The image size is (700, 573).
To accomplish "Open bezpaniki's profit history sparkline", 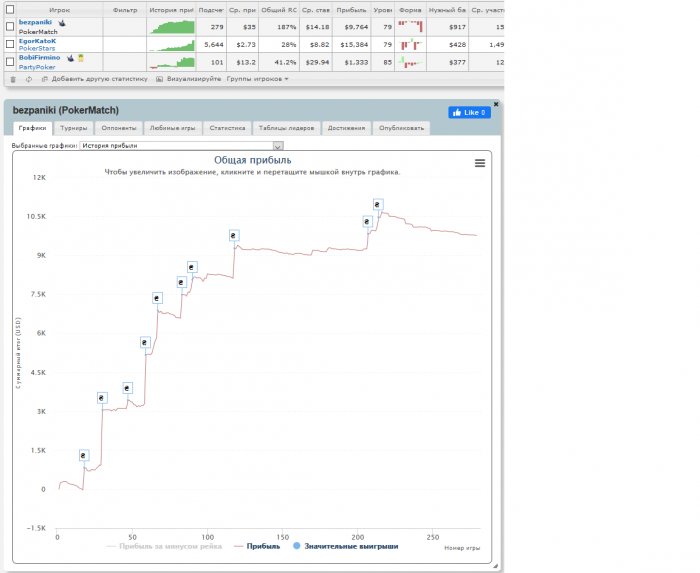I will [172, 26].
